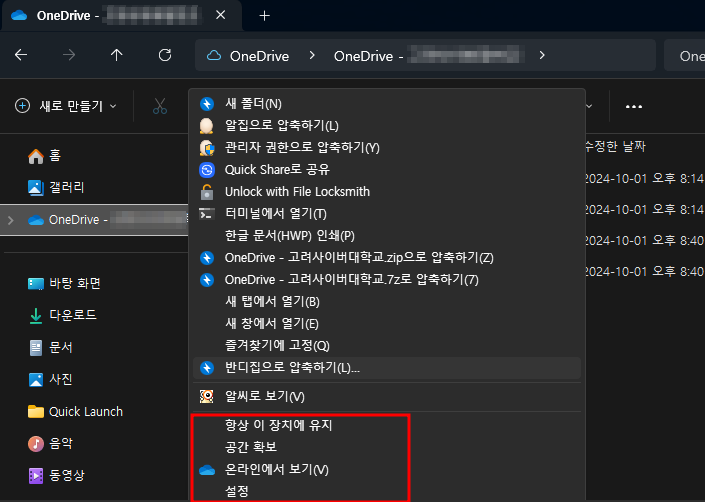Choose 터미널에서 열기(T)
The height and width of the screenshot is (502, 705).
(x=387, y=213)
